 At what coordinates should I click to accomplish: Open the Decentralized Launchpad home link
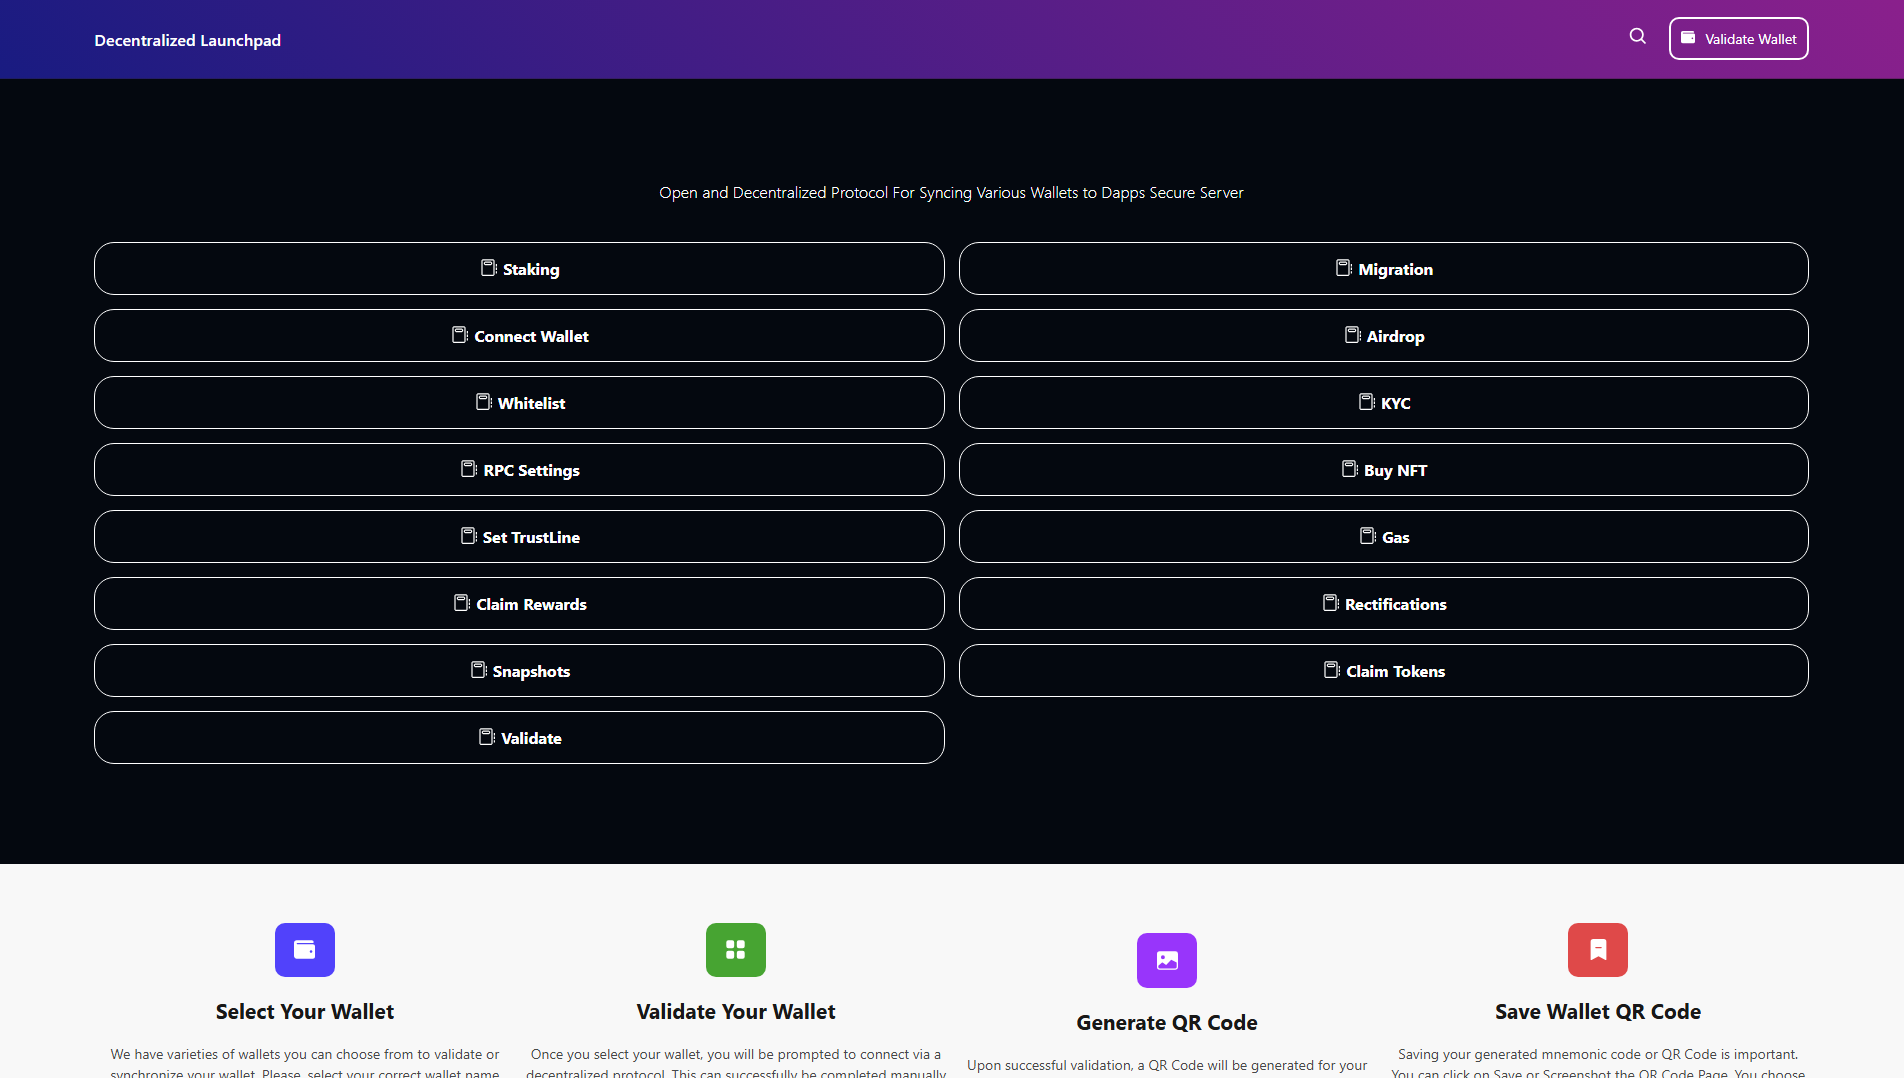[187, 40]
